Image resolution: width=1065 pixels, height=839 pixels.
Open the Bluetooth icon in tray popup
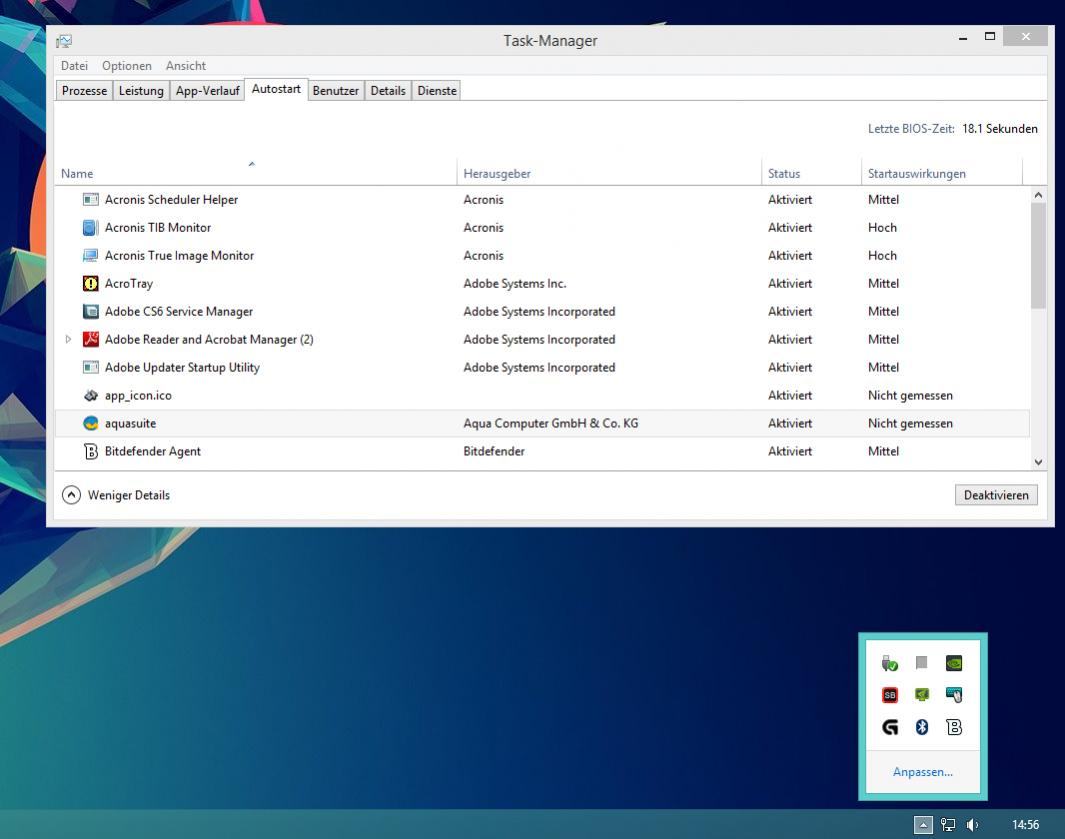click(922, 727)
